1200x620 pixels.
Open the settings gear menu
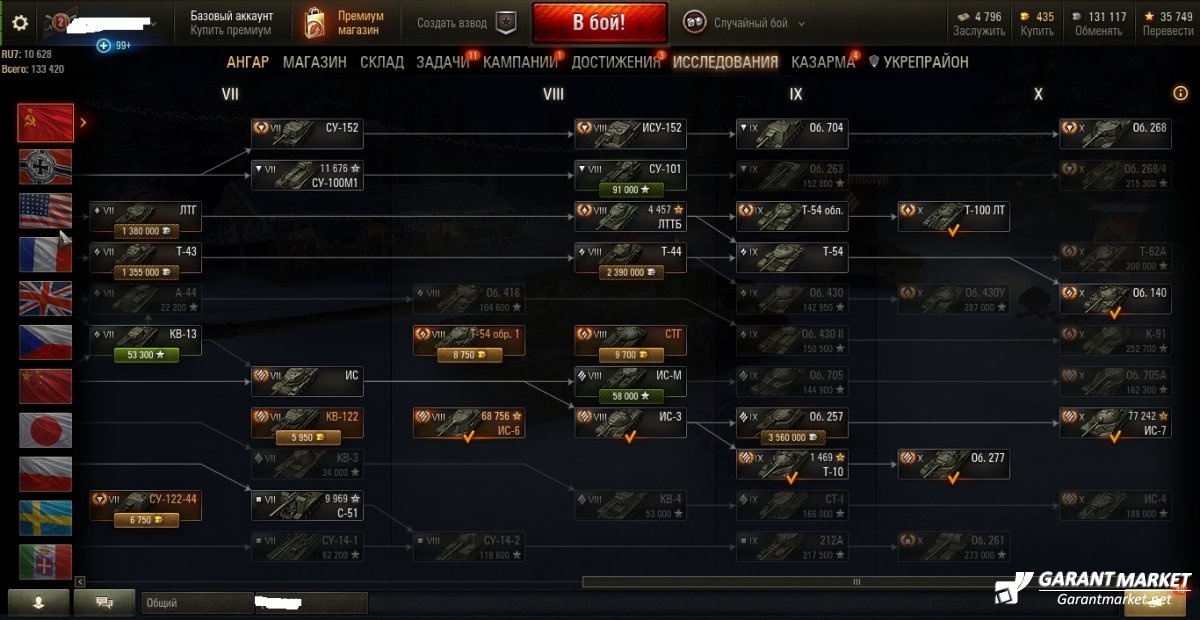tap(20, 23)
